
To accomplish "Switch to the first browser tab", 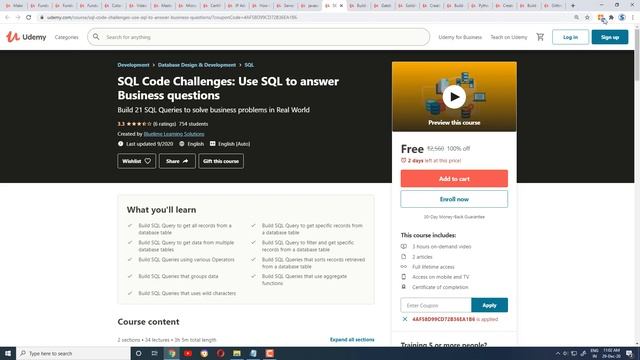I will click(14, 6).
